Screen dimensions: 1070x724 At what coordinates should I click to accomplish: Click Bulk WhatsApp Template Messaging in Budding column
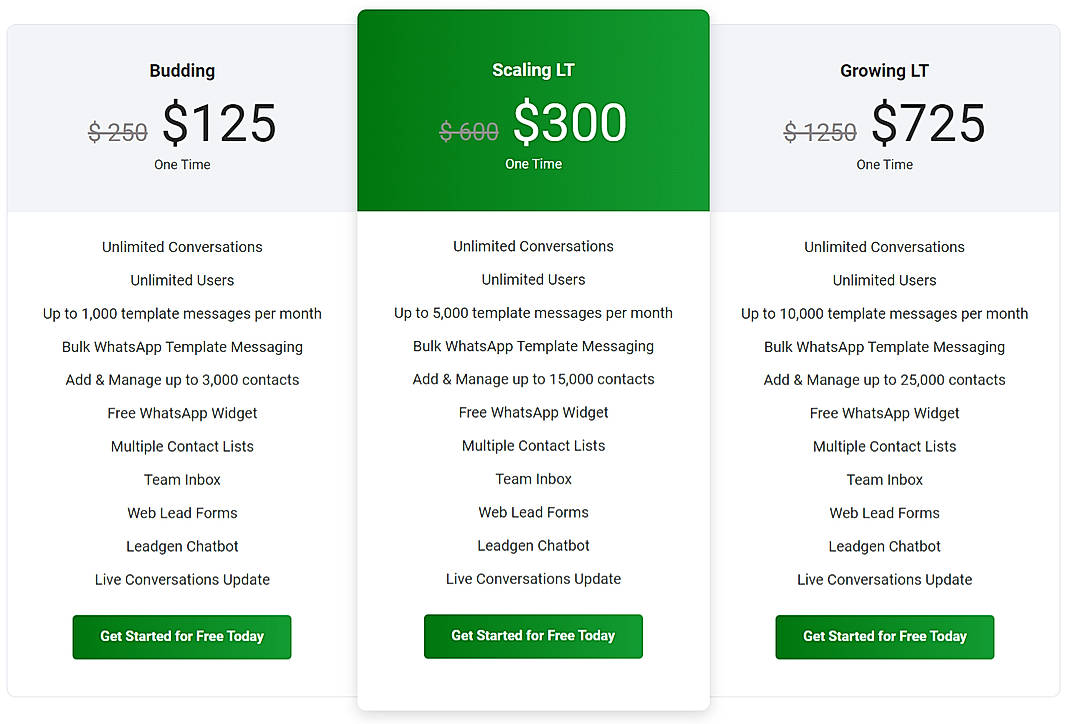[x=181, y=346]
